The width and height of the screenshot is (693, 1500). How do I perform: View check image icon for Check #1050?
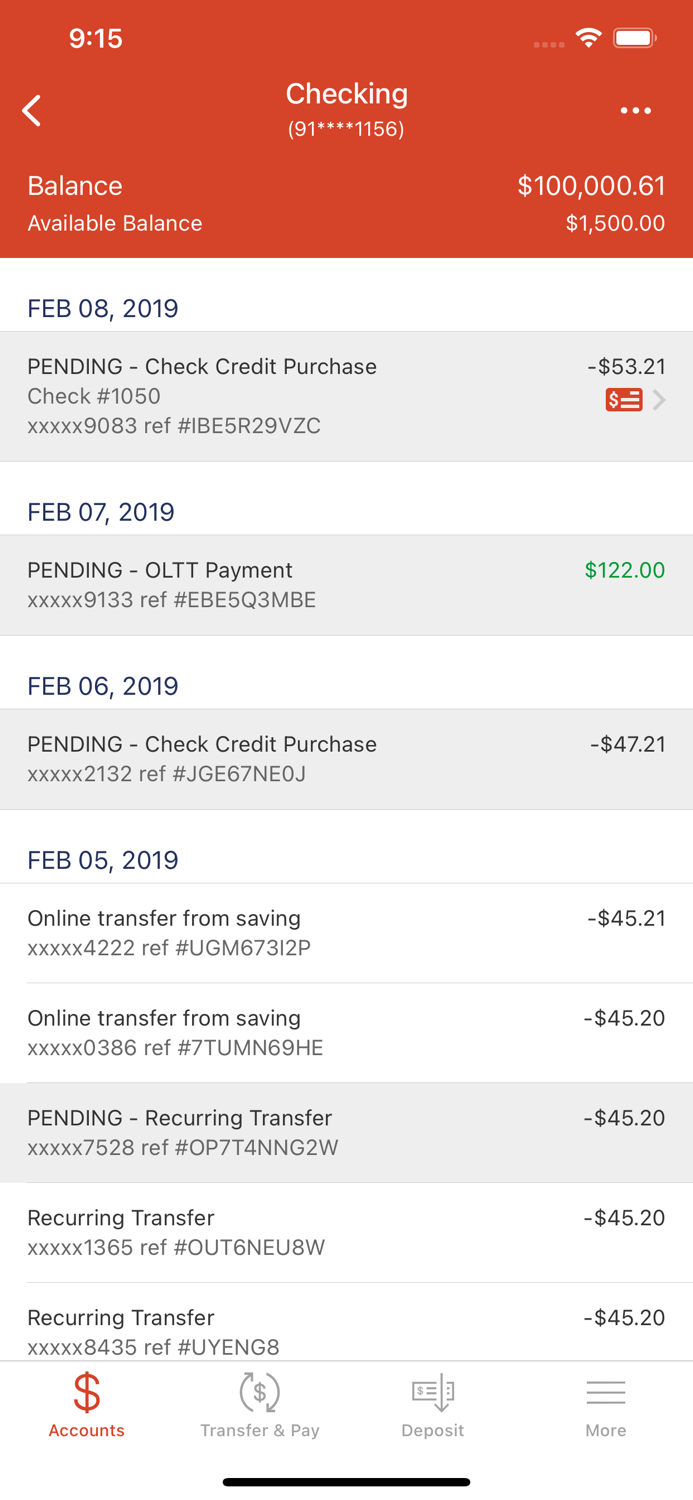(x=624, y=400)
